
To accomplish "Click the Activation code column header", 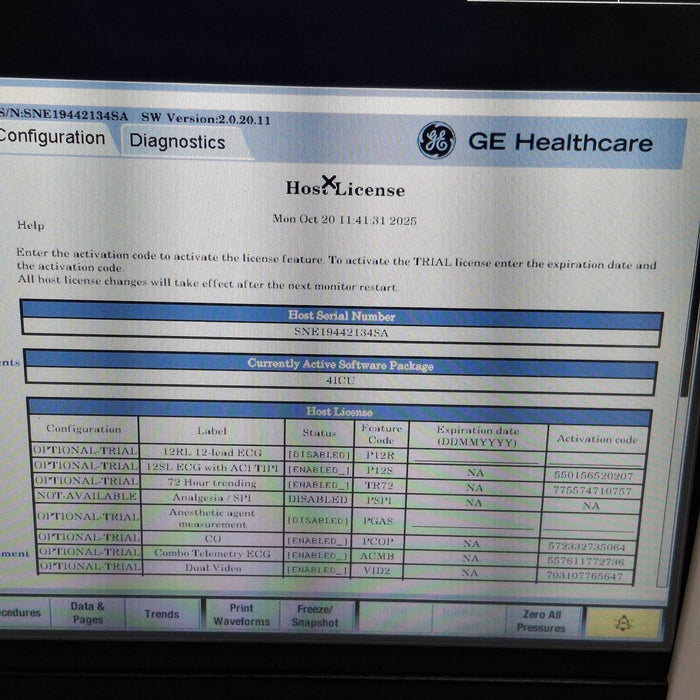I will click(x=597, y=439).
